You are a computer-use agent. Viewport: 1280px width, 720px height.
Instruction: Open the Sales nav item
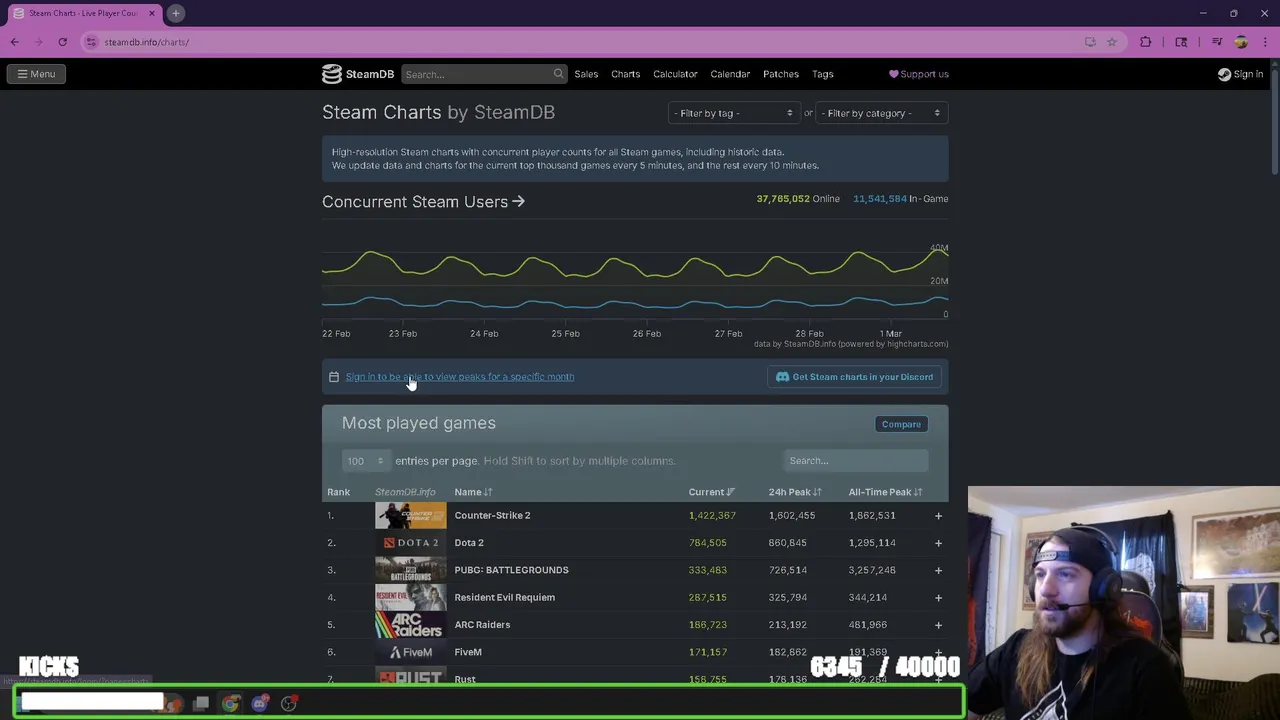point(586,74)
